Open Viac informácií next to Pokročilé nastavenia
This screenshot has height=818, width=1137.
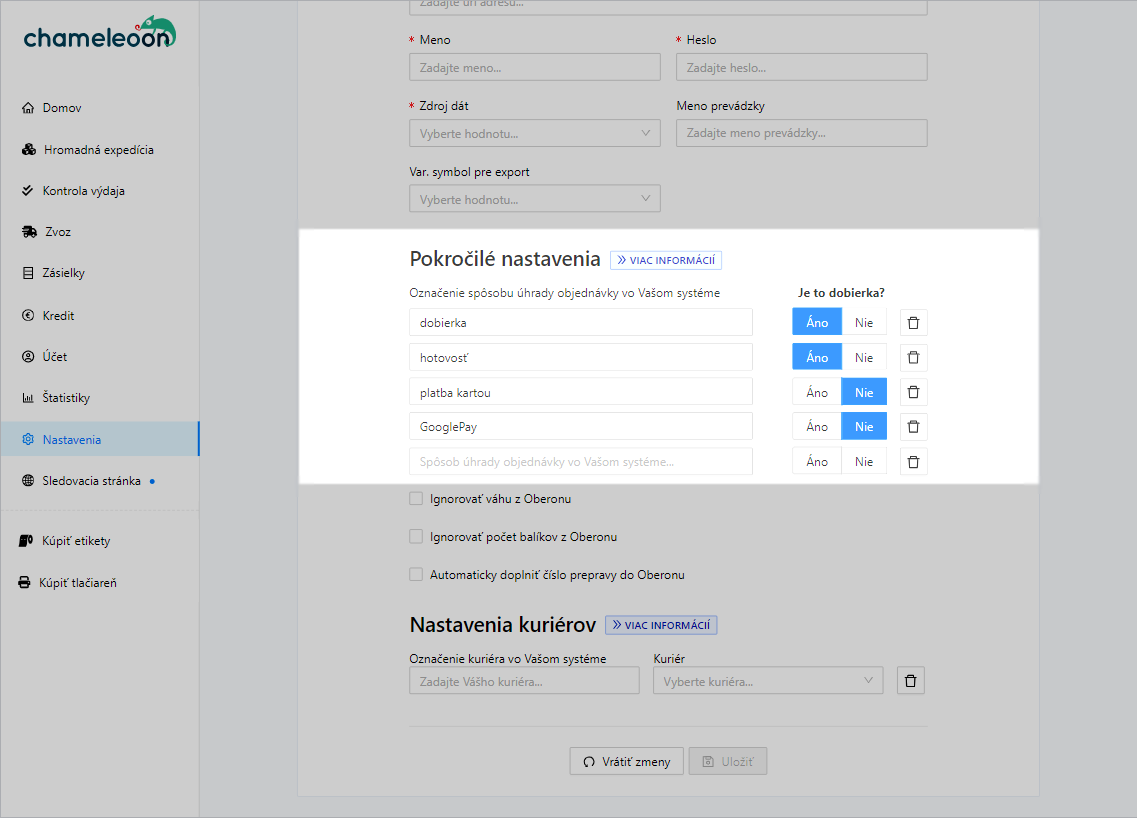(x=665, y=260)
